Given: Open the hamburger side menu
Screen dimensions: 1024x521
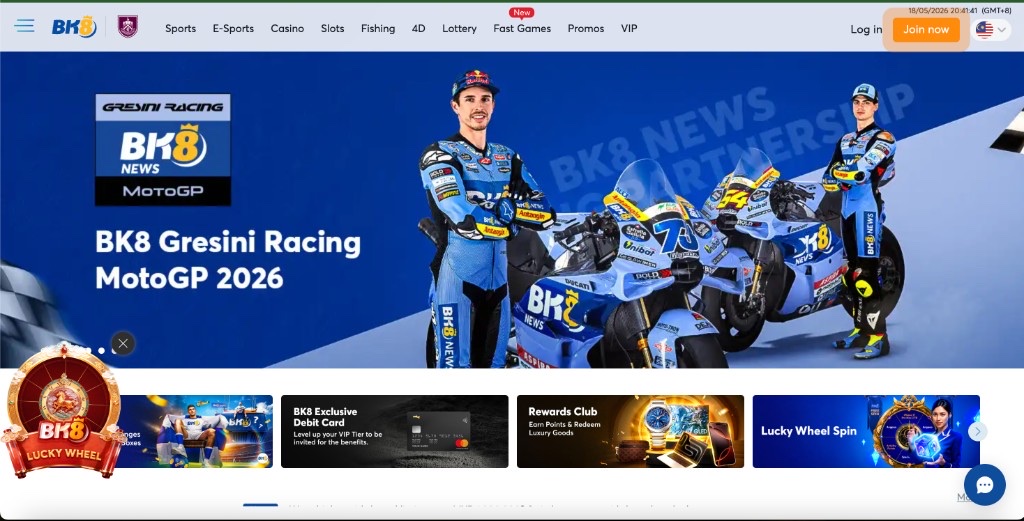Looking at the screenshot, I should [25, 26].
